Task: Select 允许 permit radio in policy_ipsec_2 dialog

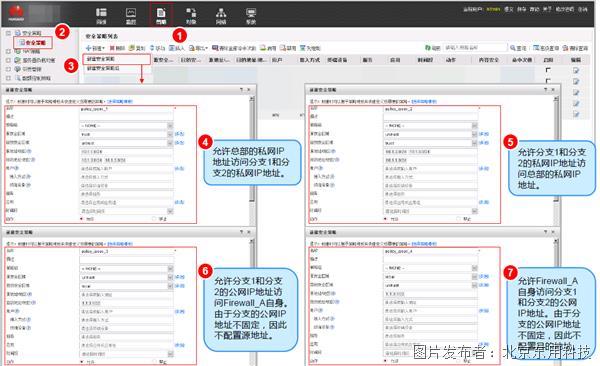Action: (x=386, y=219)
